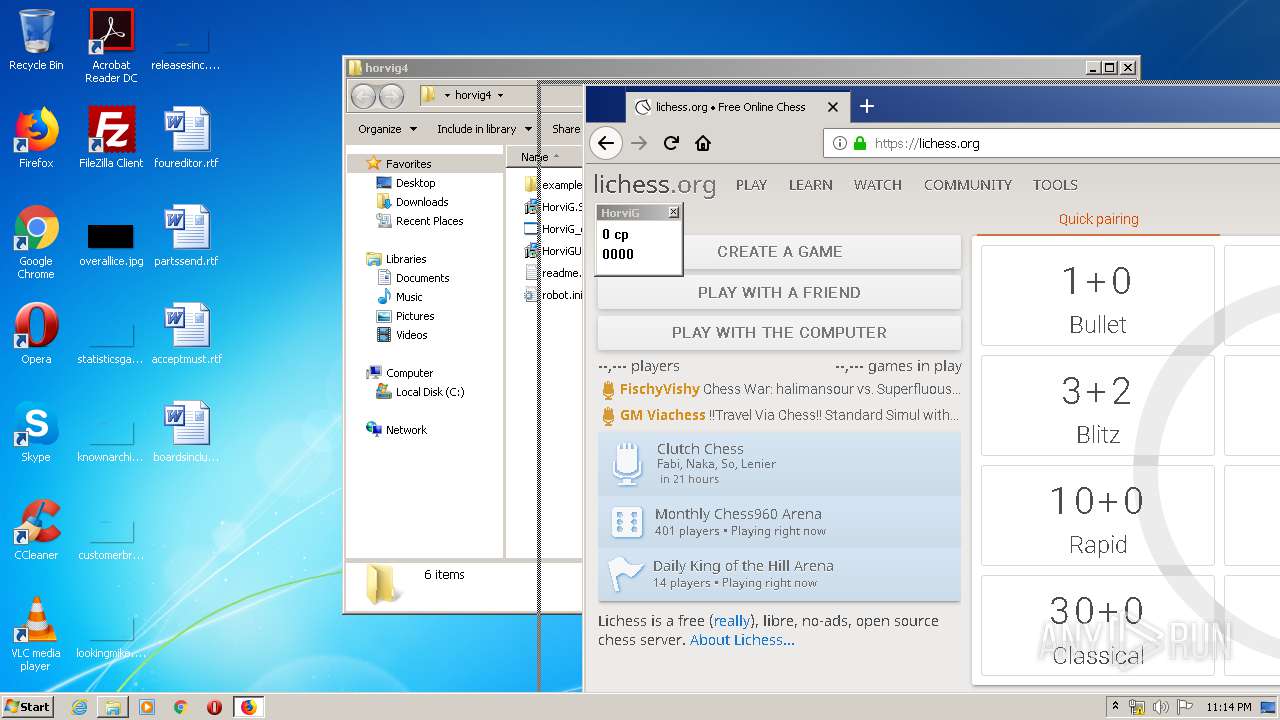Open the COMMUNITY menu on lichess
This screenshot has width=1280, height=720.
click(x=967, y=185)
